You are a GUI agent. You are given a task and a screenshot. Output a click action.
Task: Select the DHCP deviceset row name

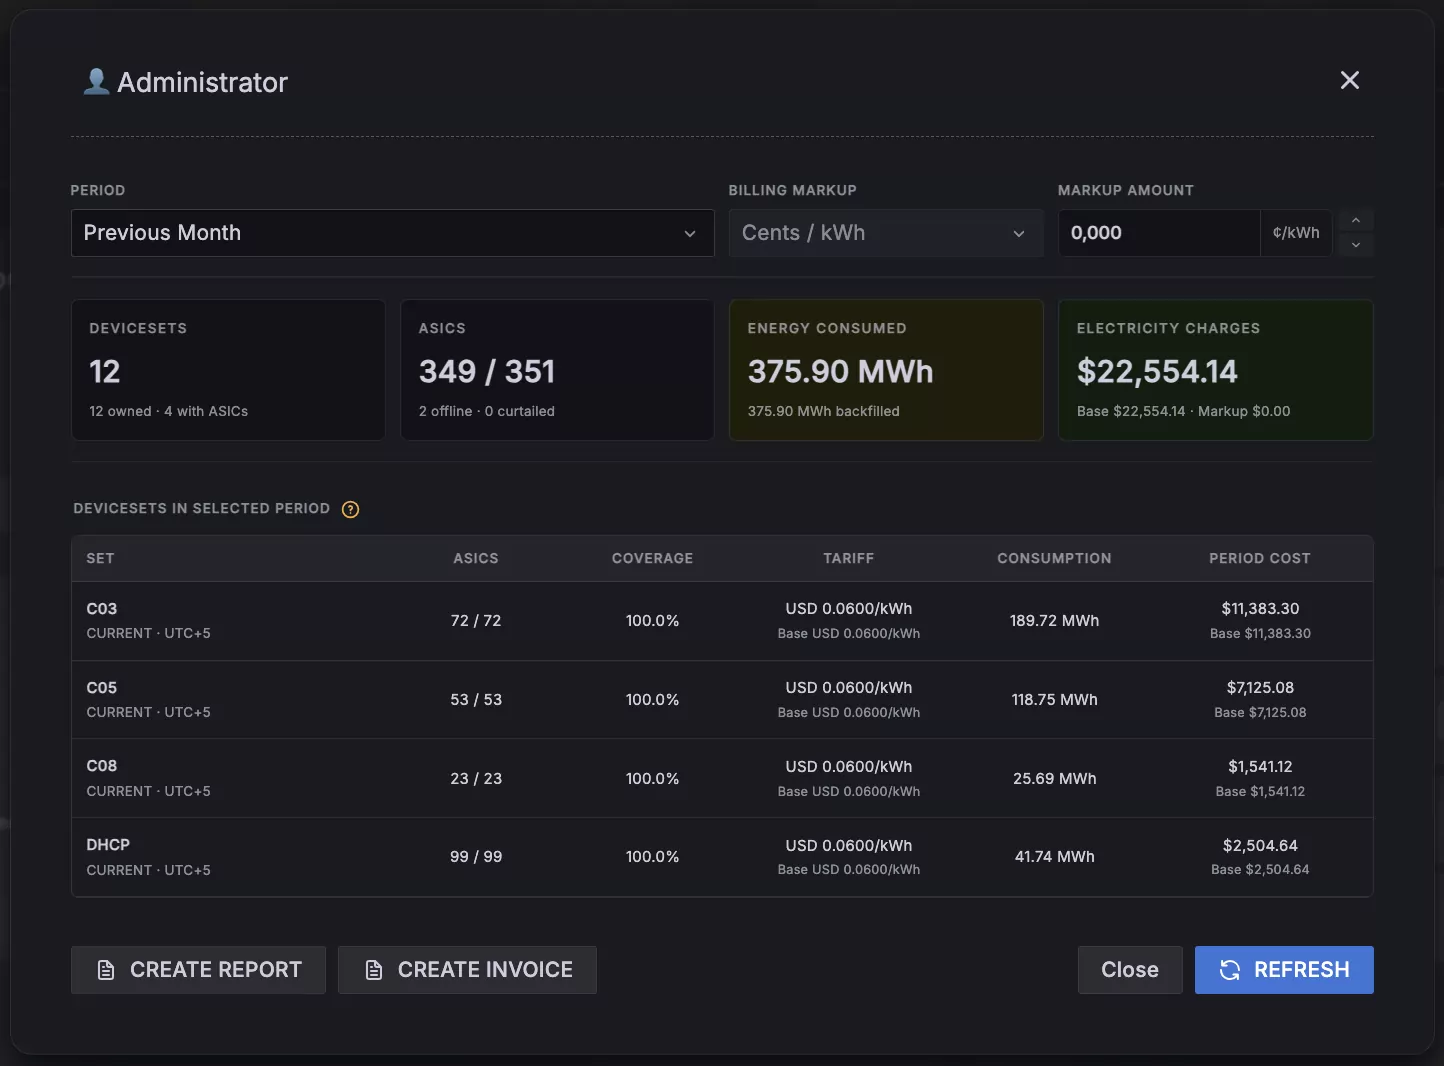click(108, 845)
